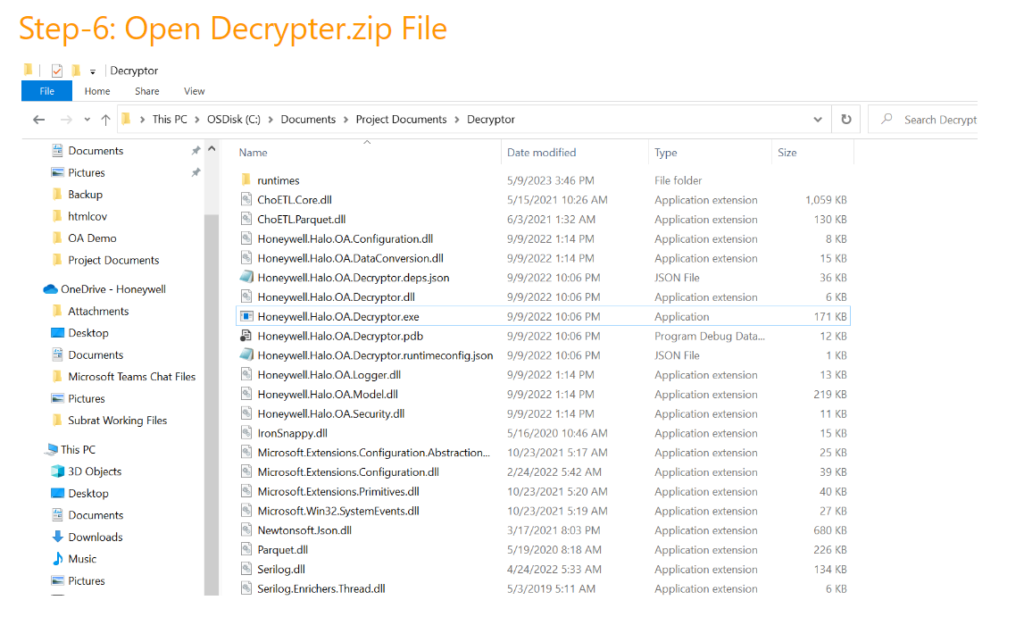Open OneDrive - Honeywell in sidebar
The width and height of the screenshot is (1024, 617).
click(113, 289)
